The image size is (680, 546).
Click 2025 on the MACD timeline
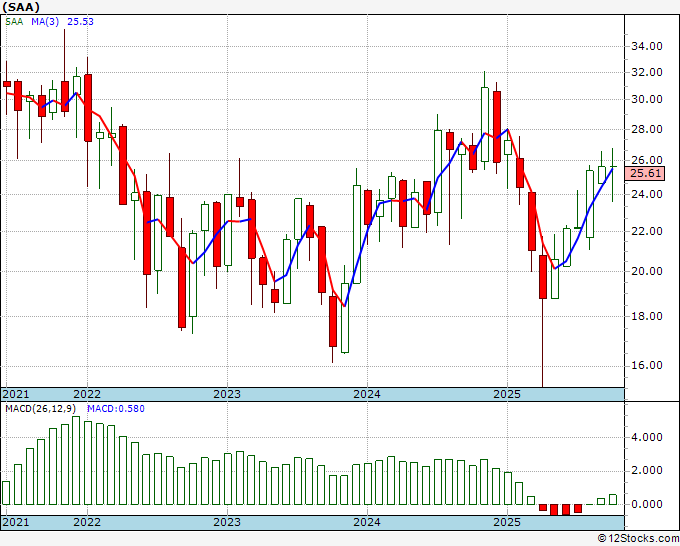click(x=507, y=522)
